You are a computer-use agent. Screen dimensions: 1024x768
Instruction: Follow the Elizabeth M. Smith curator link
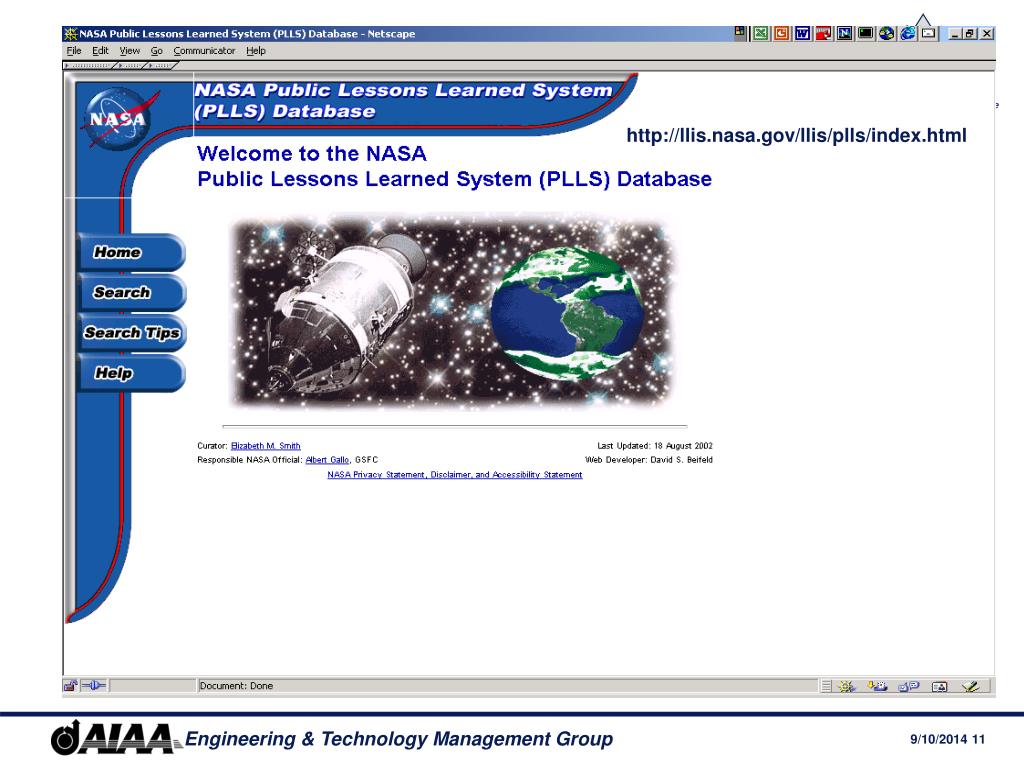point(266,445)
